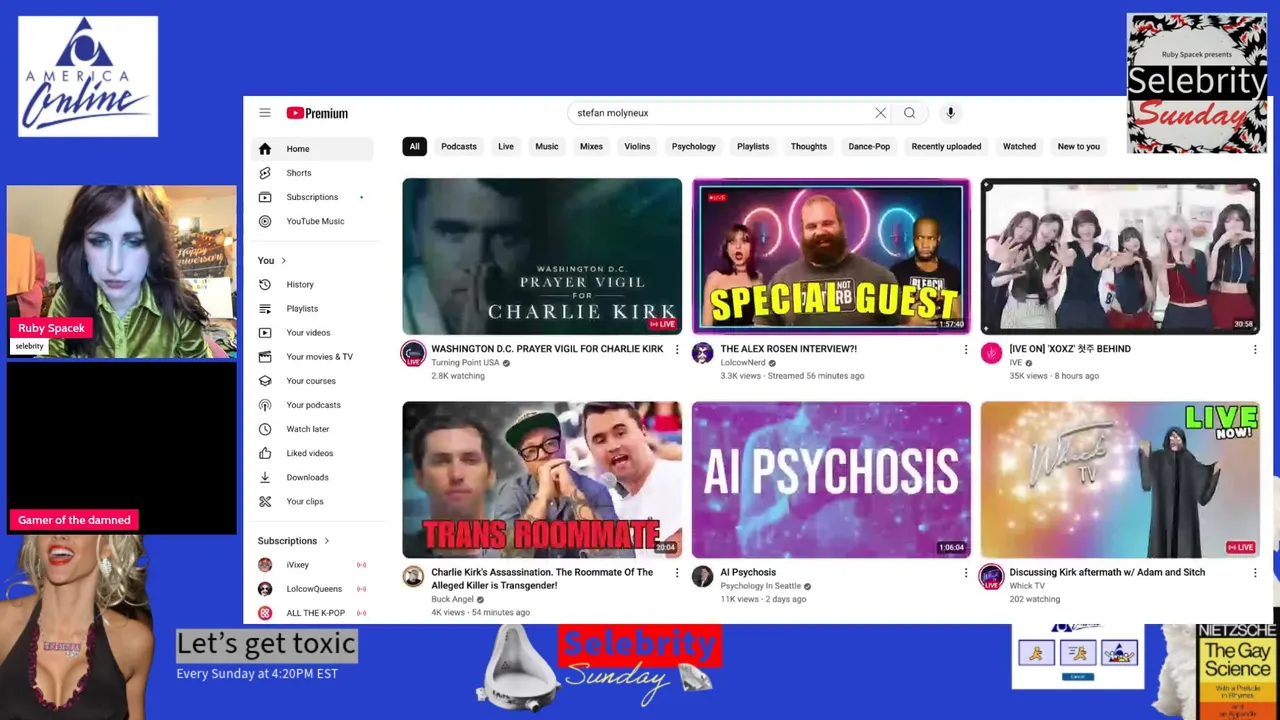Image resolution: width=1280 pixels, height=720 pixels.
Task: Open Buck Angel channel avatar
Action: 413,576
